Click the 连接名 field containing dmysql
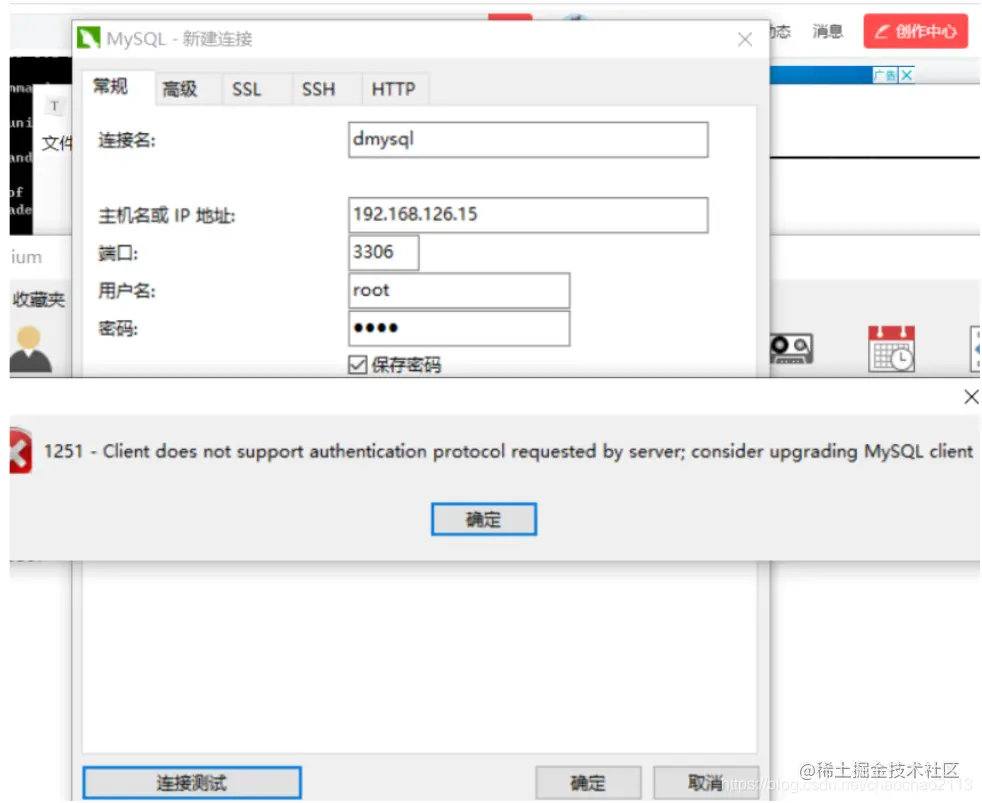The width and height of the screenshot is (982, 803). (x=528, y=140)
